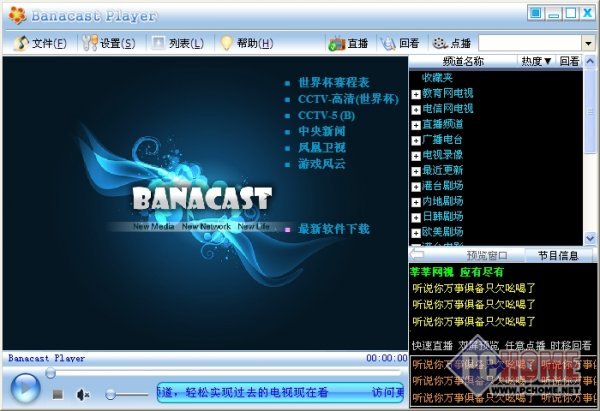Open the 游戏风云 channel link
Screen dimensions: 600x411
coord(321,164)
